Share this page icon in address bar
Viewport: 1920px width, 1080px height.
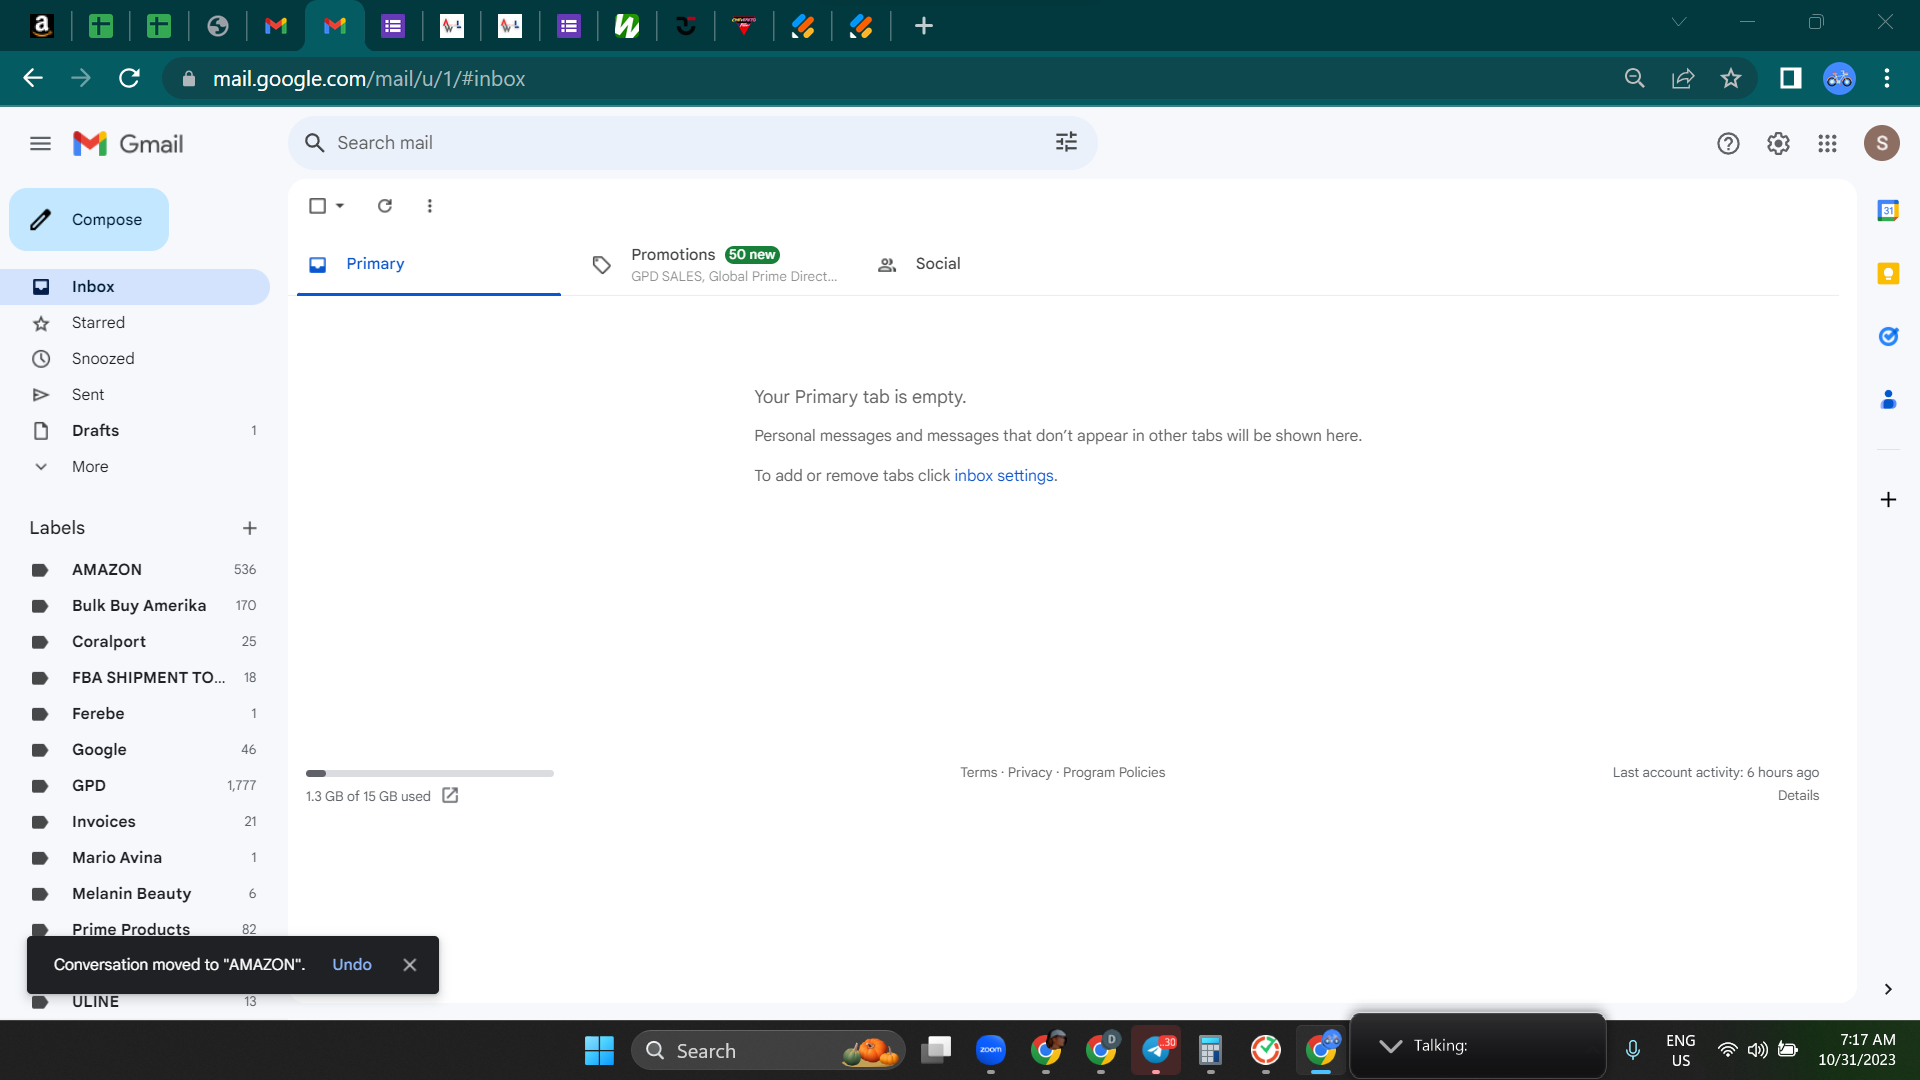click(1683, 79)
